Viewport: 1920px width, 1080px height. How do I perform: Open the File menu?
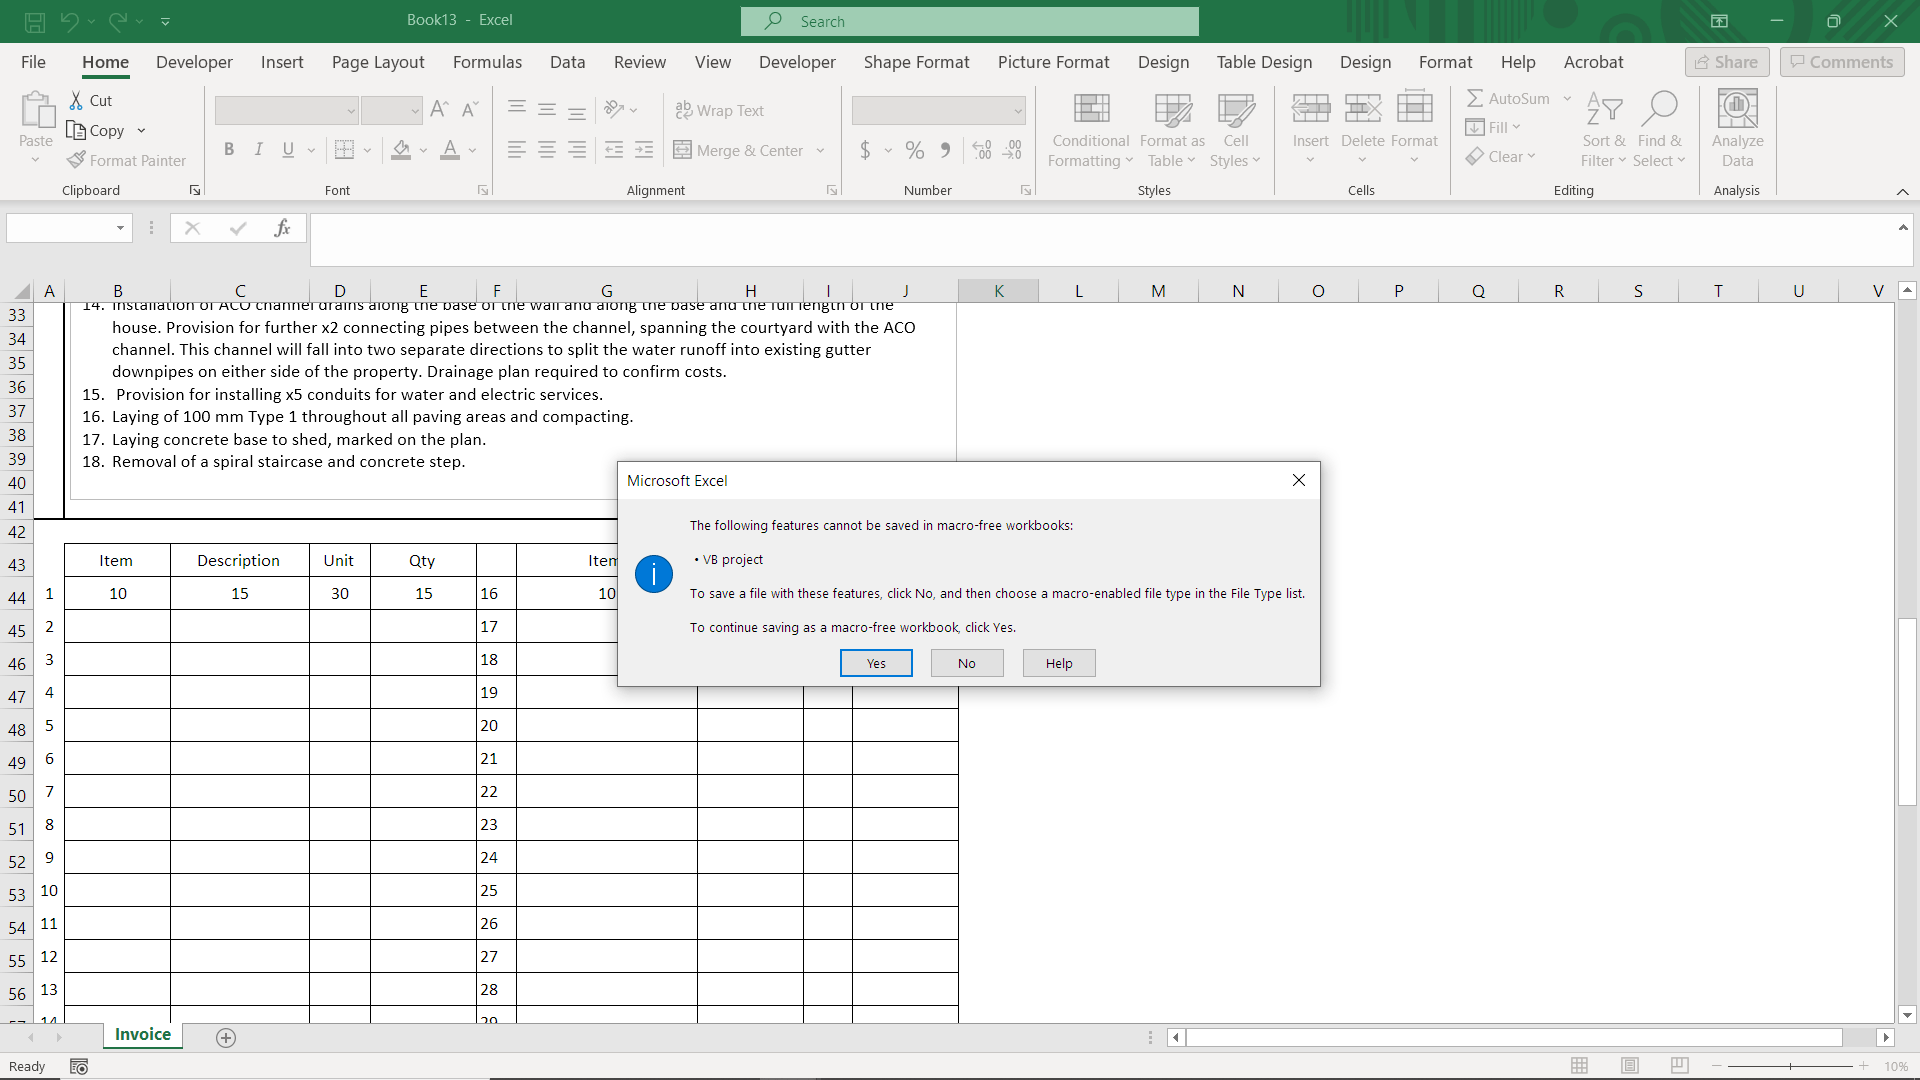click(x=33, y=62)
